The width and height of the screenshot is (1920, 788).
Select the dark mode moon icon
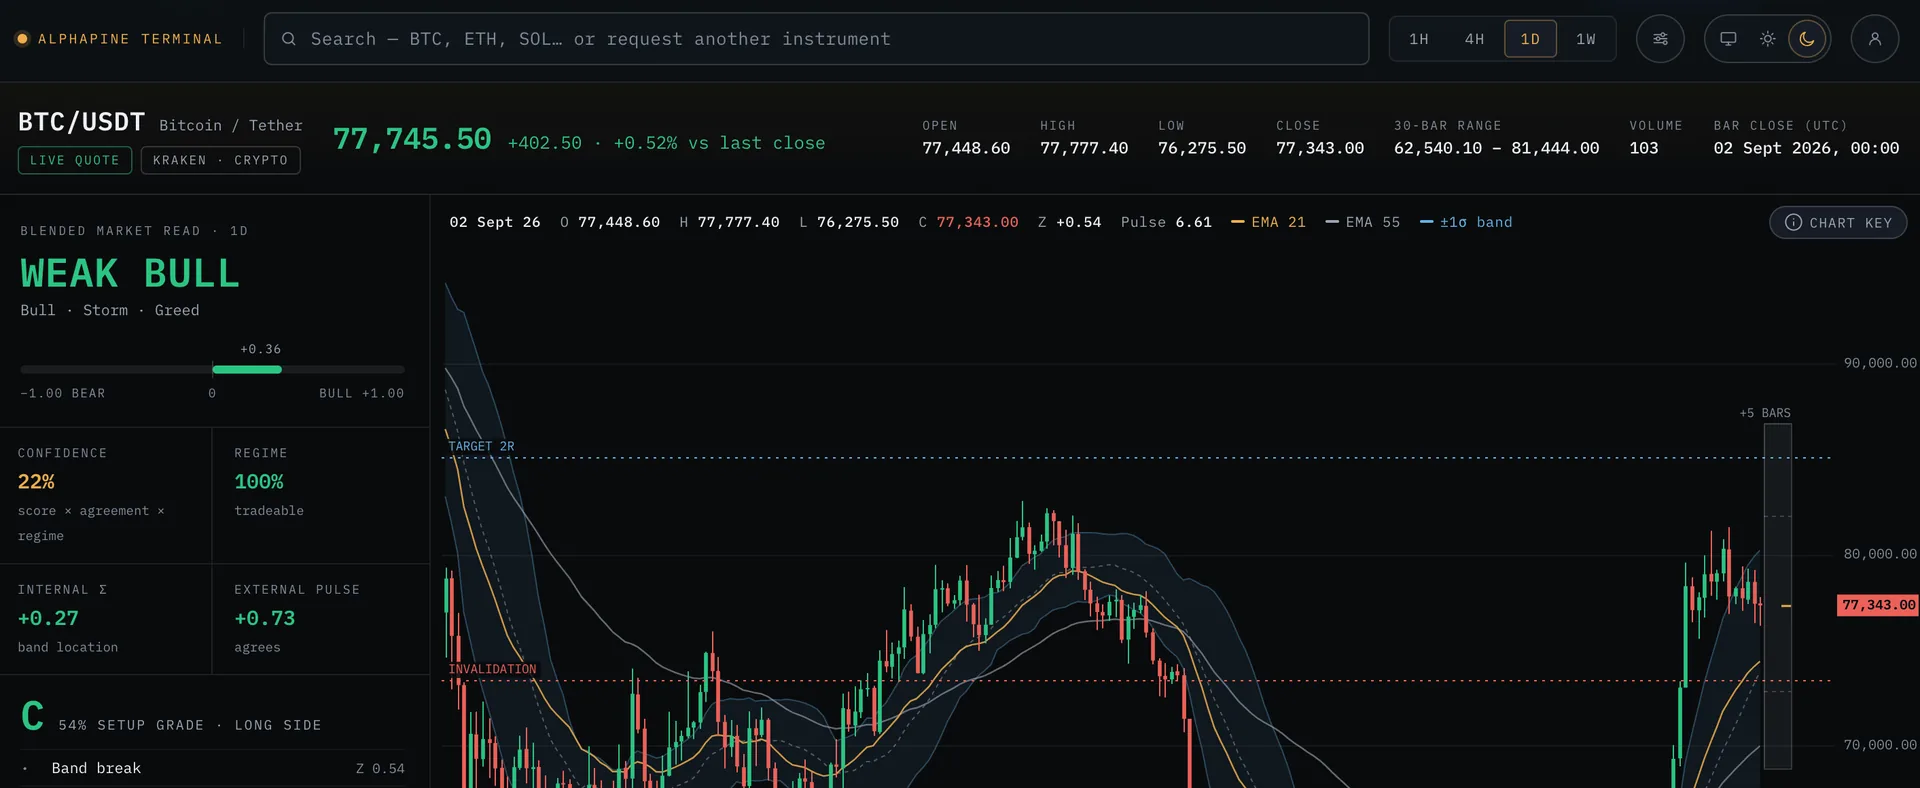[x=1807, y=39]
